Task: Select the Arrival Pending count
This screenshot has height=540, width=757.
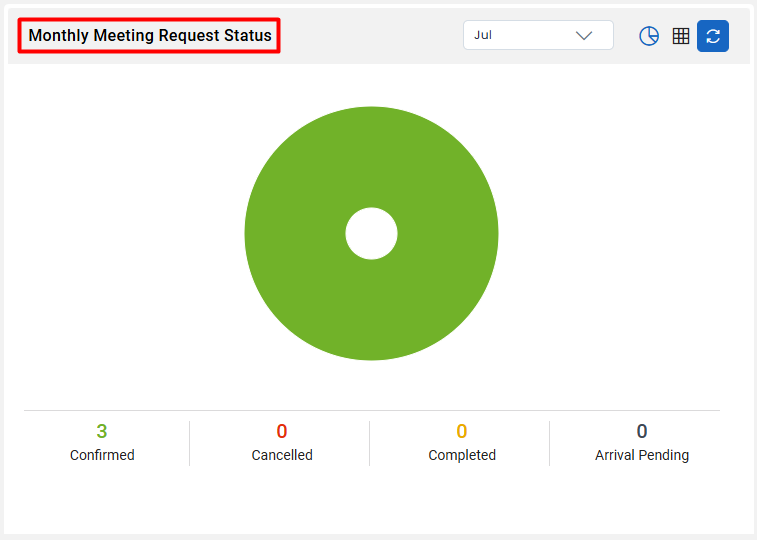Action: (642, 431)
